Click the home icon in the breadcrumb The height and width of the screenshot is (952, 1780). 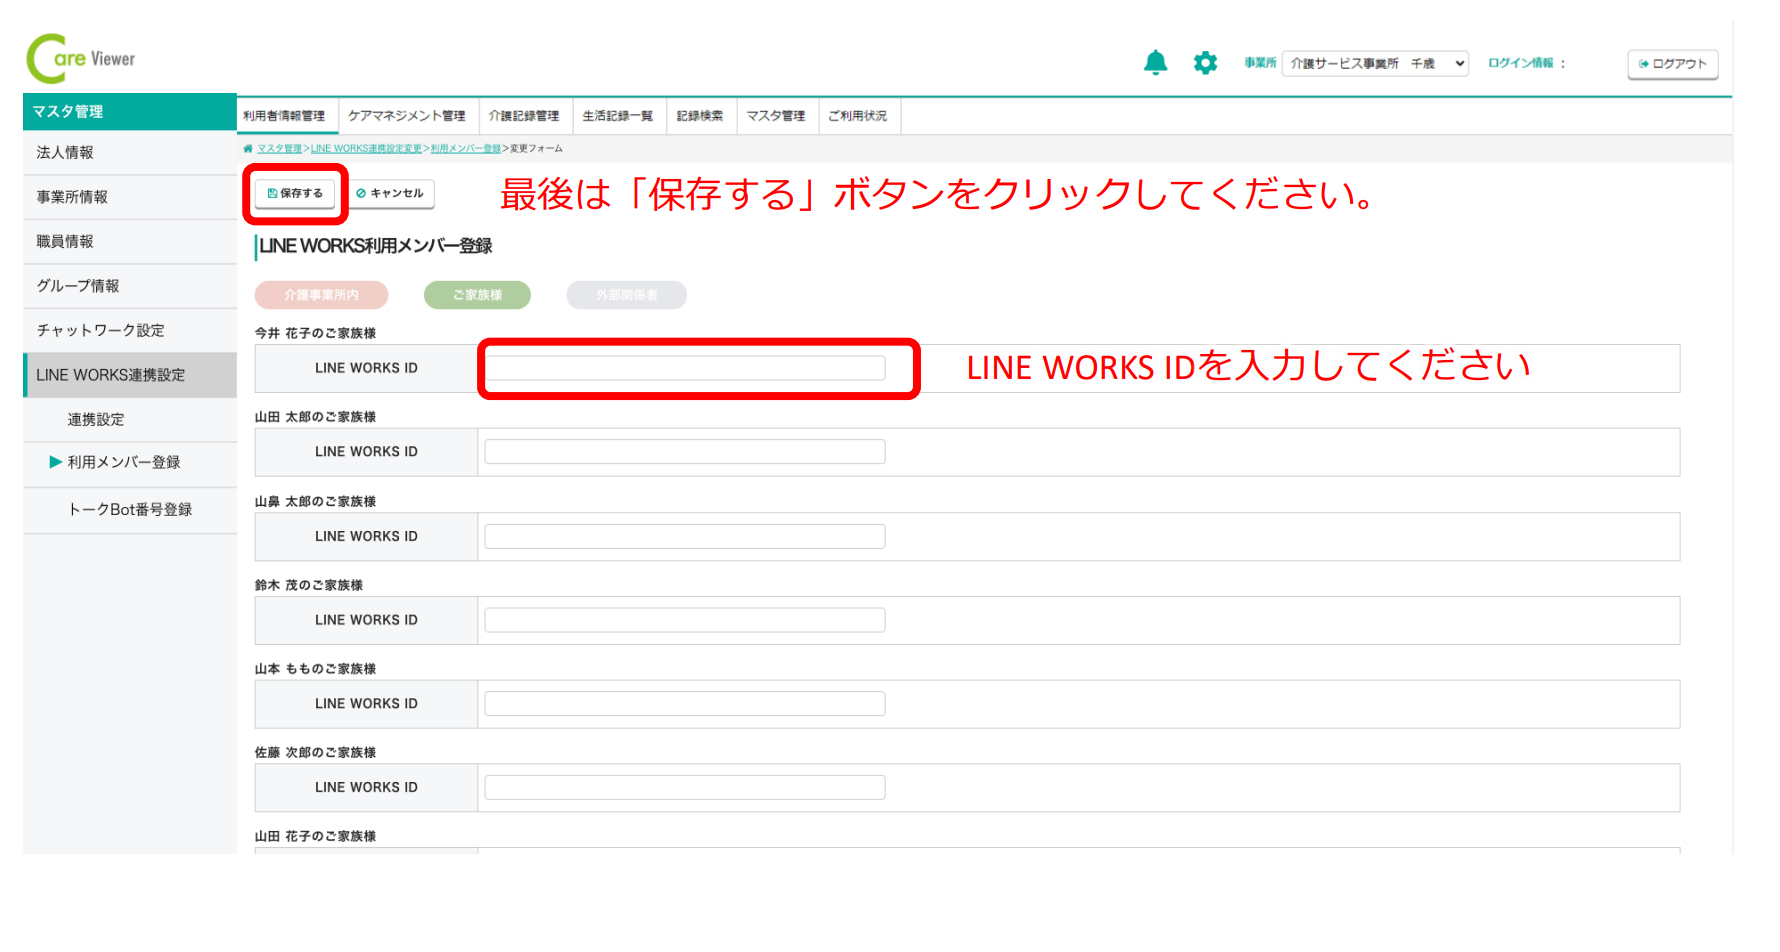(x=248, y=149)
